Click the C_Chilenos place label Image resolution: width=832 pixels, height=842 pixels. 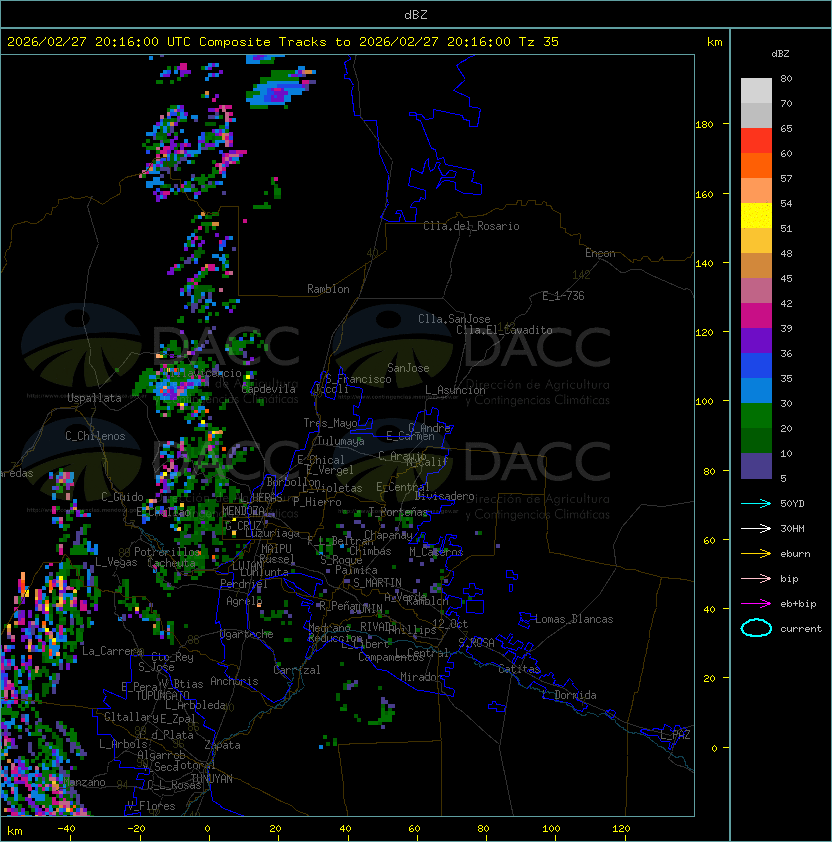tap(95, 436)
